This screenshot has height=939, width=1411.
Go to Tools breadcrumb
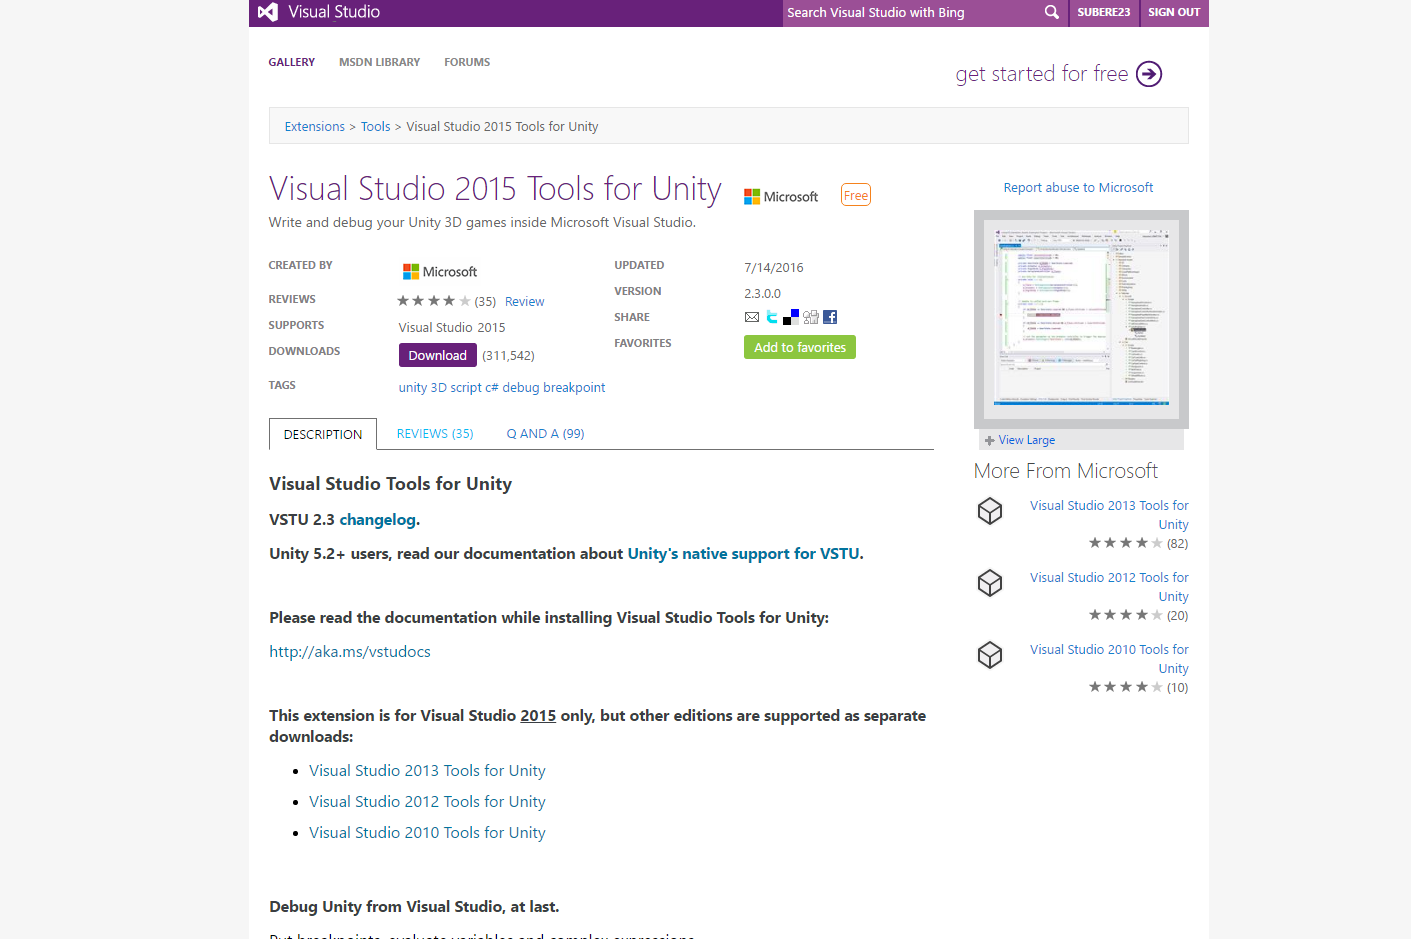pos(376,127)
